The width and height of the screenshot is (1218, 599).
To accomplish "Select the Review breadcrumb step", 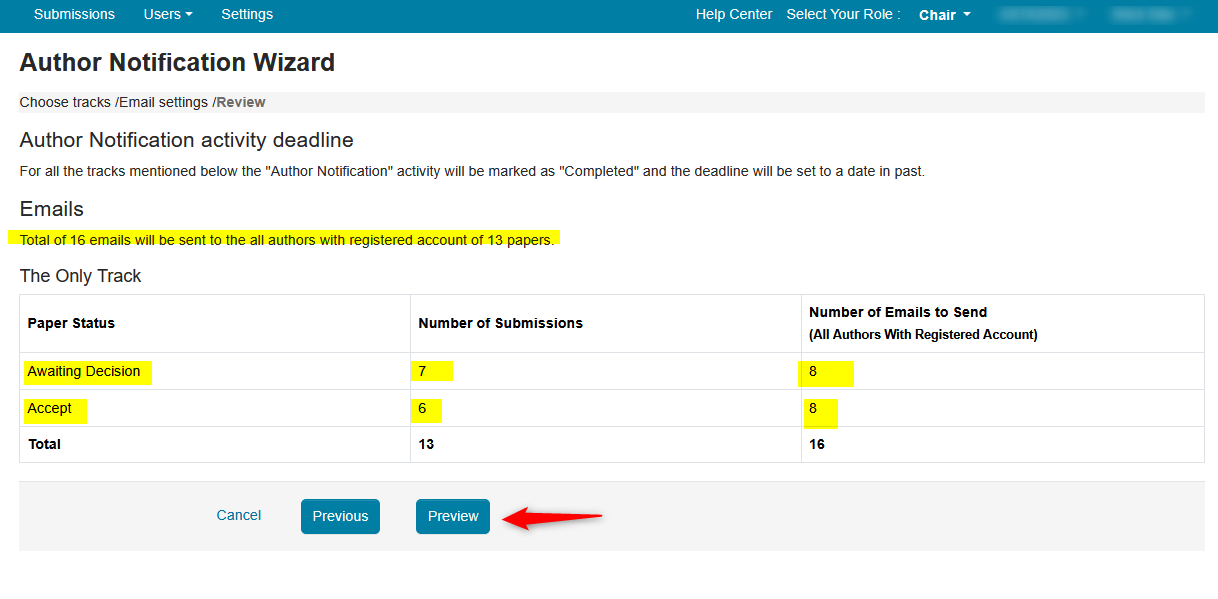I will 240,102.
